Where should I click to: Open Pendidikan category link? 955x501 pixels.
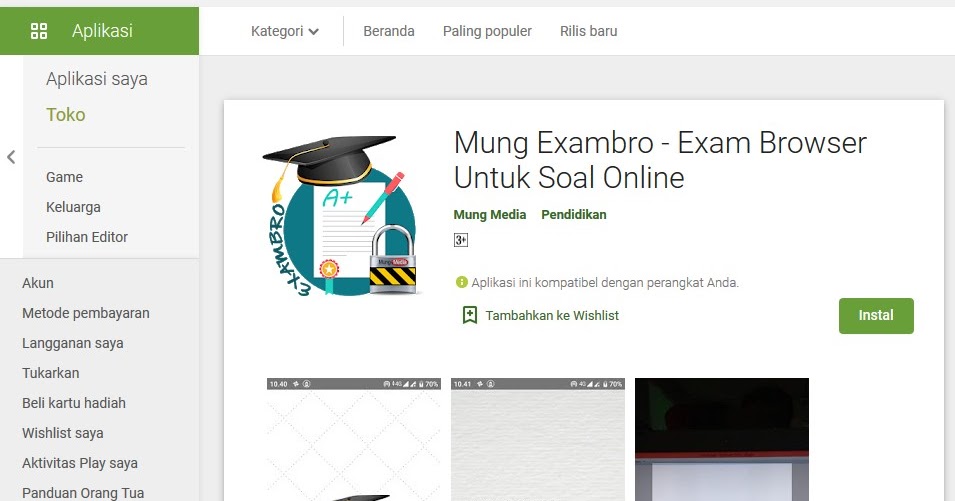pos(574,214)
